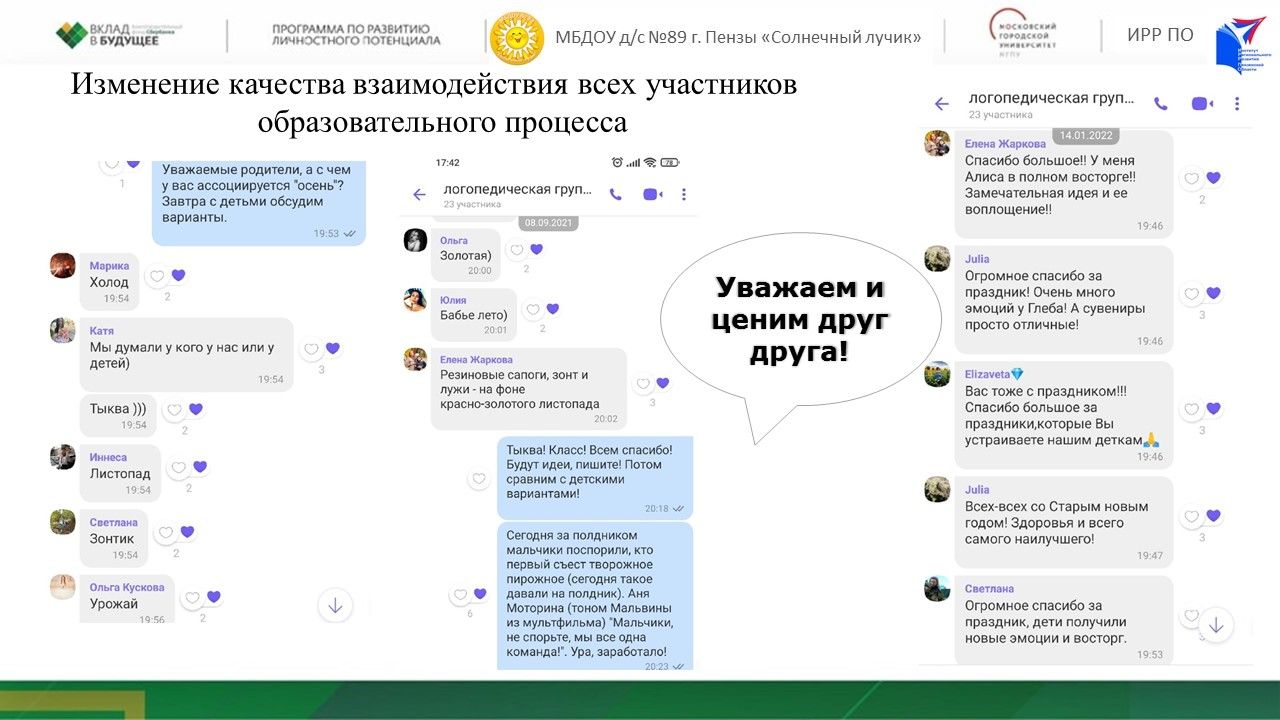1280x720 pixels.
Task: Tap purple heart beside Elizaveta's "Вас тоже с праздником" message
Action: 1213,408
